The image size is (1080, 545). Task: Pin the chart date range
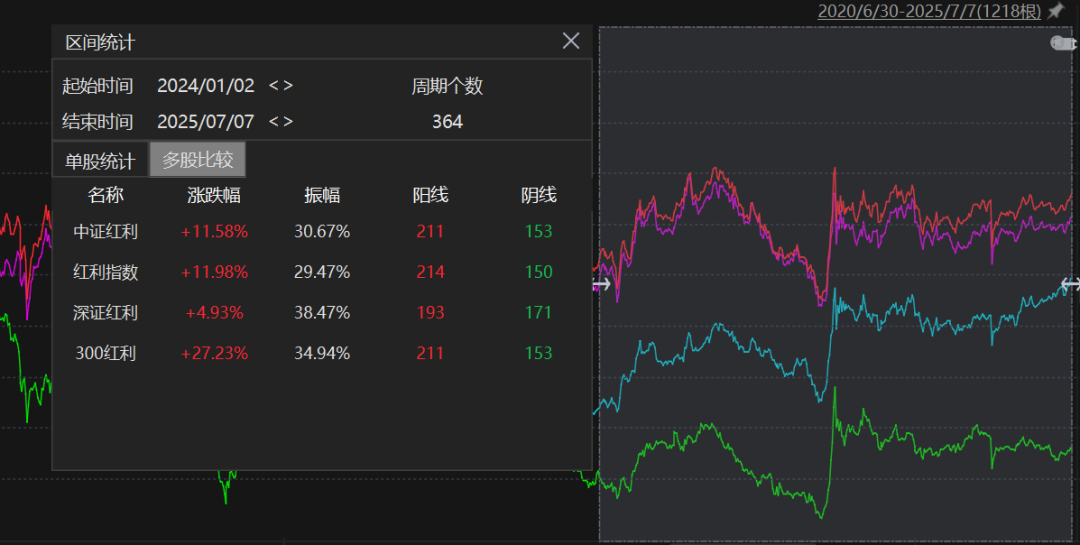point(1055,11)
